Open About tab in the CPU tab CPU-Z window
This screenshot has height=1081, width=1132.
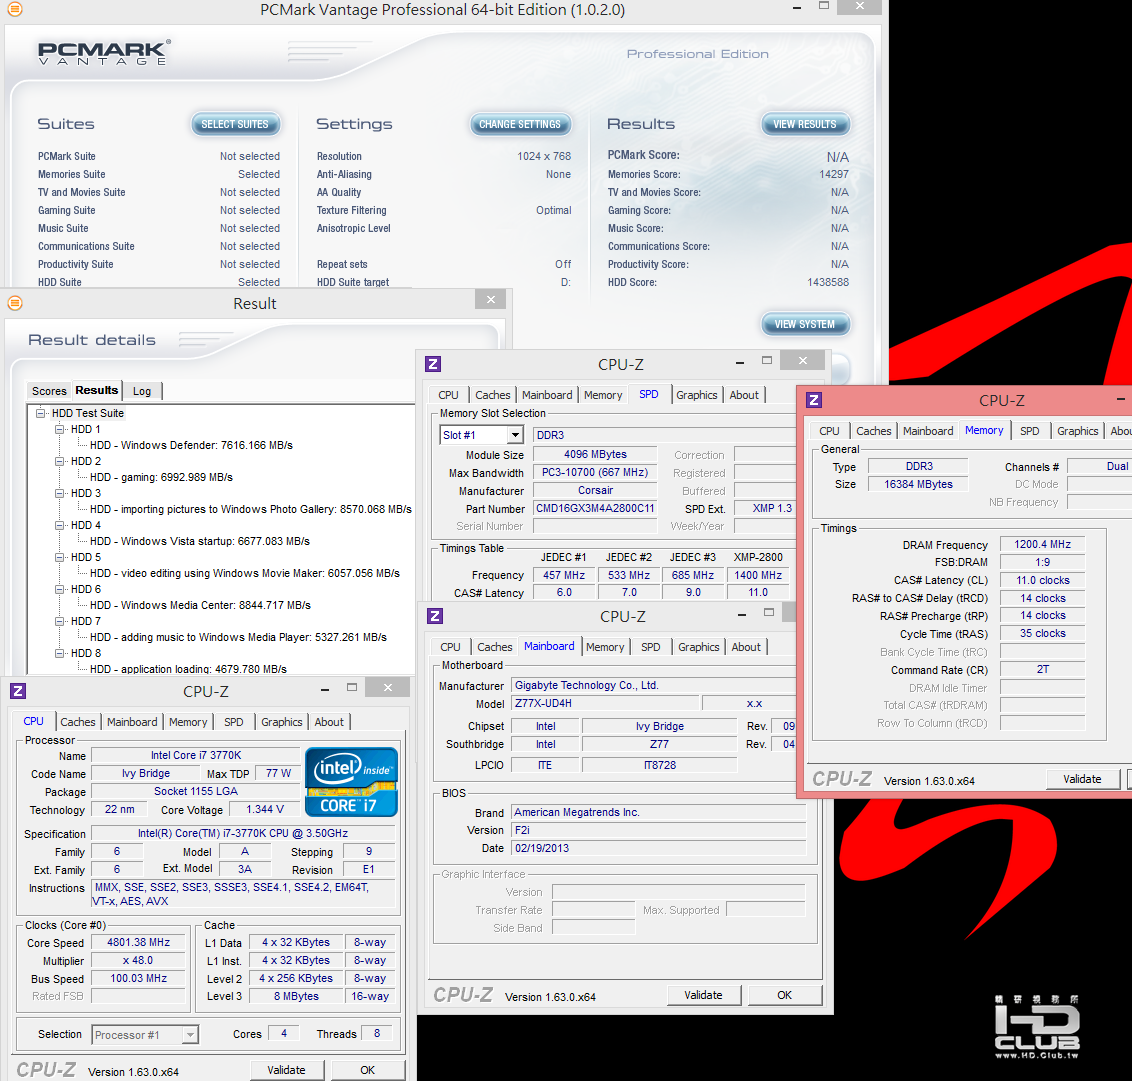pos(329,722)
